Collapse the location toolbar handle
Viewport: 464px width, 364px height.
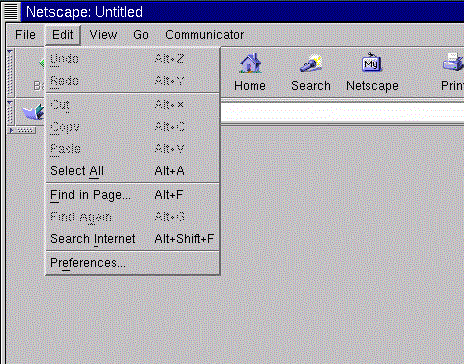pyautogui.click(x=10, y=112)
